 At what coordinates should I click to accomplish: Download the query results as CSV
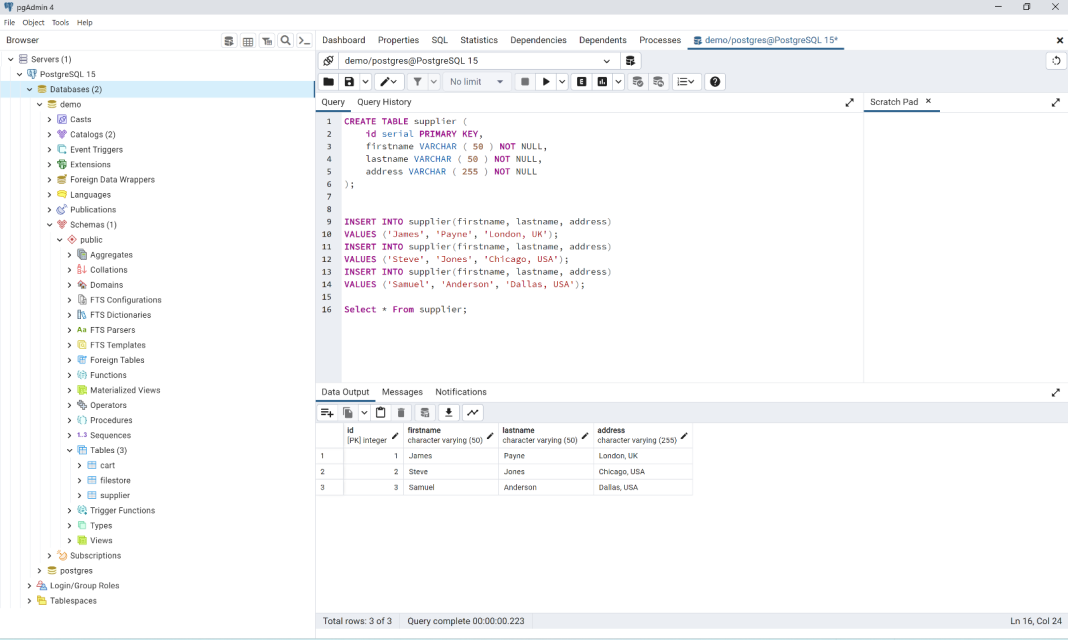click(x=448, y=412)
